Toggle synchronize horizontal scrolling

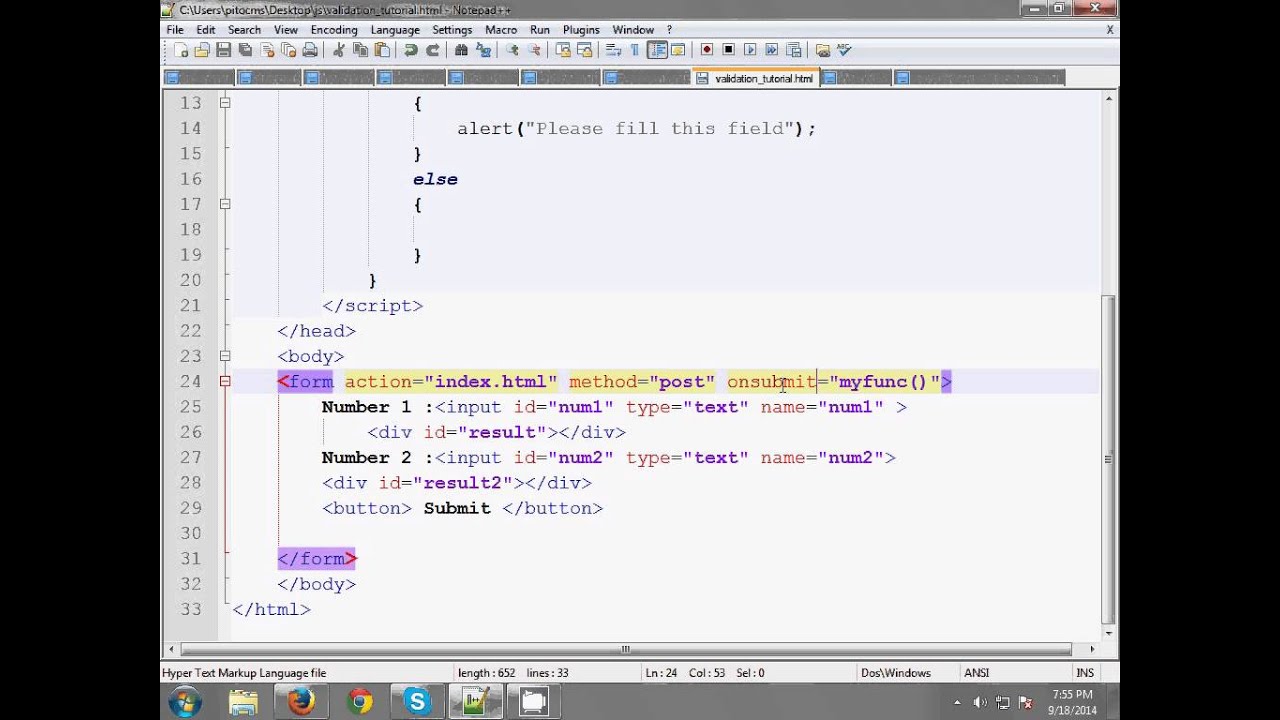click(585, 50)
